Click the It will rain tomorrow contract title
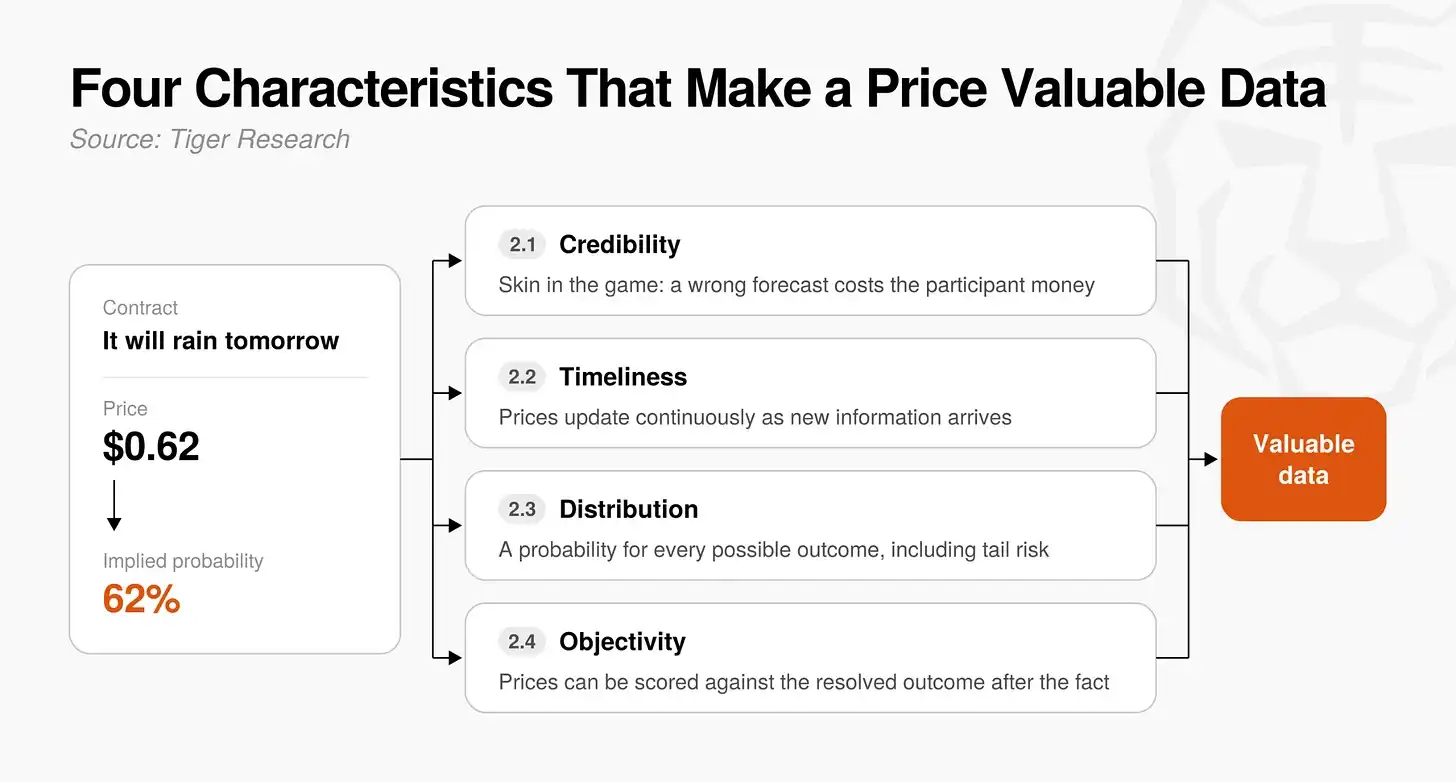 tap(221, 341)
